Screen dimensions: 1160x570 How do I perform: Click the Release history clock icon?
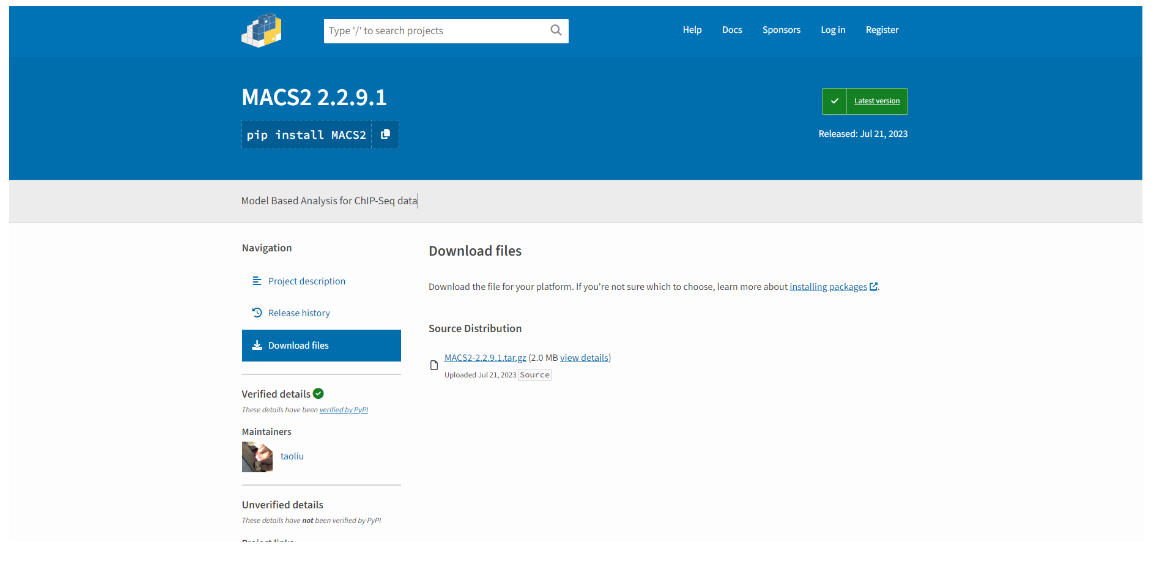pyautogui.click(x=257, y=312)
